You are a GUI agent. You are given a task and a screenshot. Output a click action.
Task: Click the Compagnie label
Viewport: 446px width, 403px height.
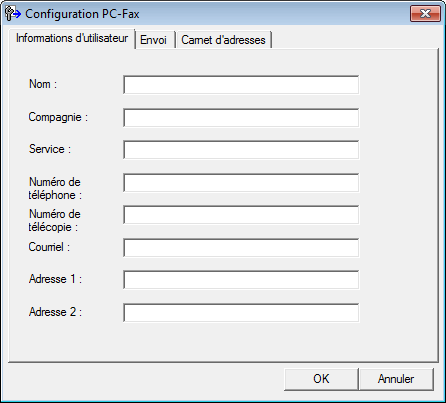coord(58,117)
